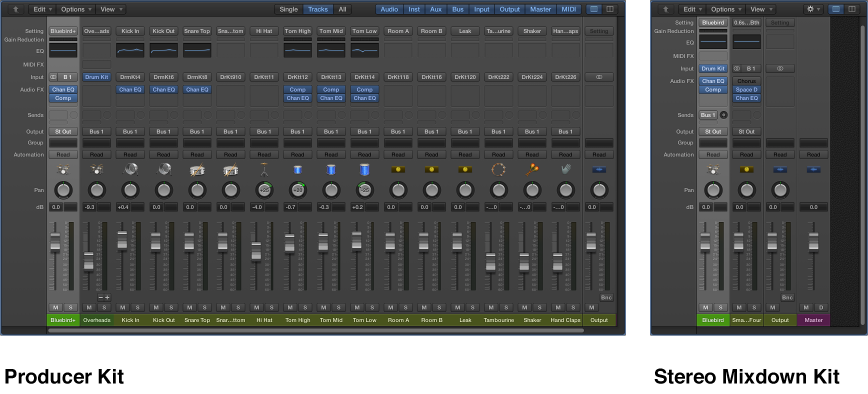
Task: Click the horizontal scrollbar of Producer Kit mixer
Action: click(x=316, y=331)
